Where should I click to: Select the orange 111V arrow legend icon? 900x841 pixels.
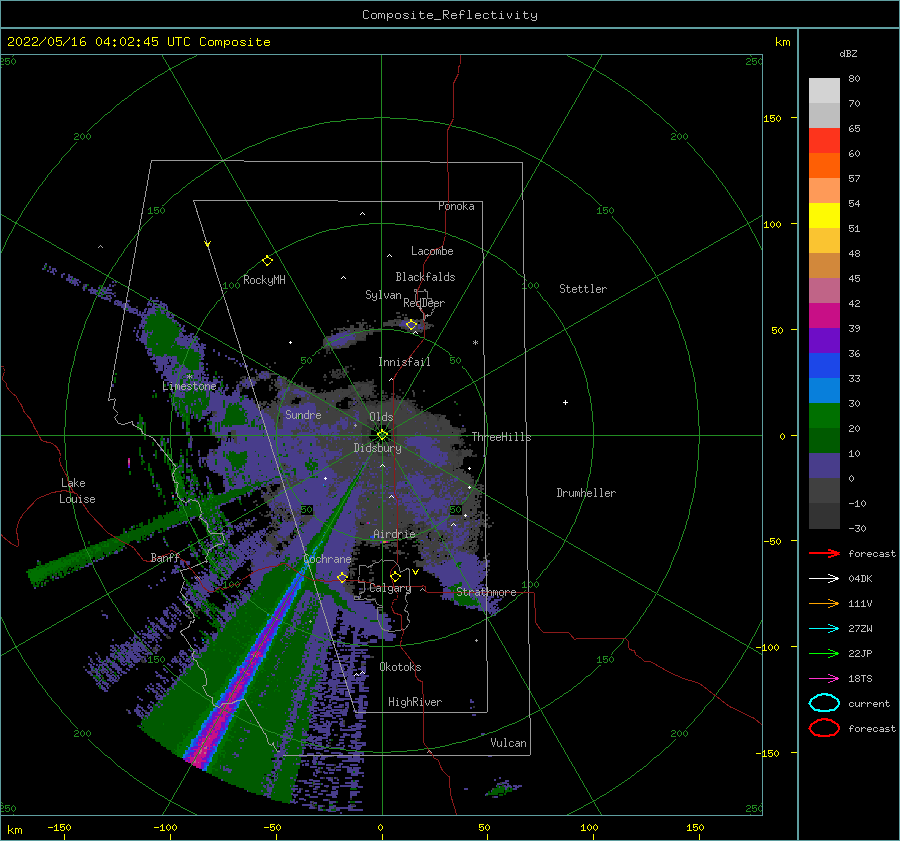[824, 603]
